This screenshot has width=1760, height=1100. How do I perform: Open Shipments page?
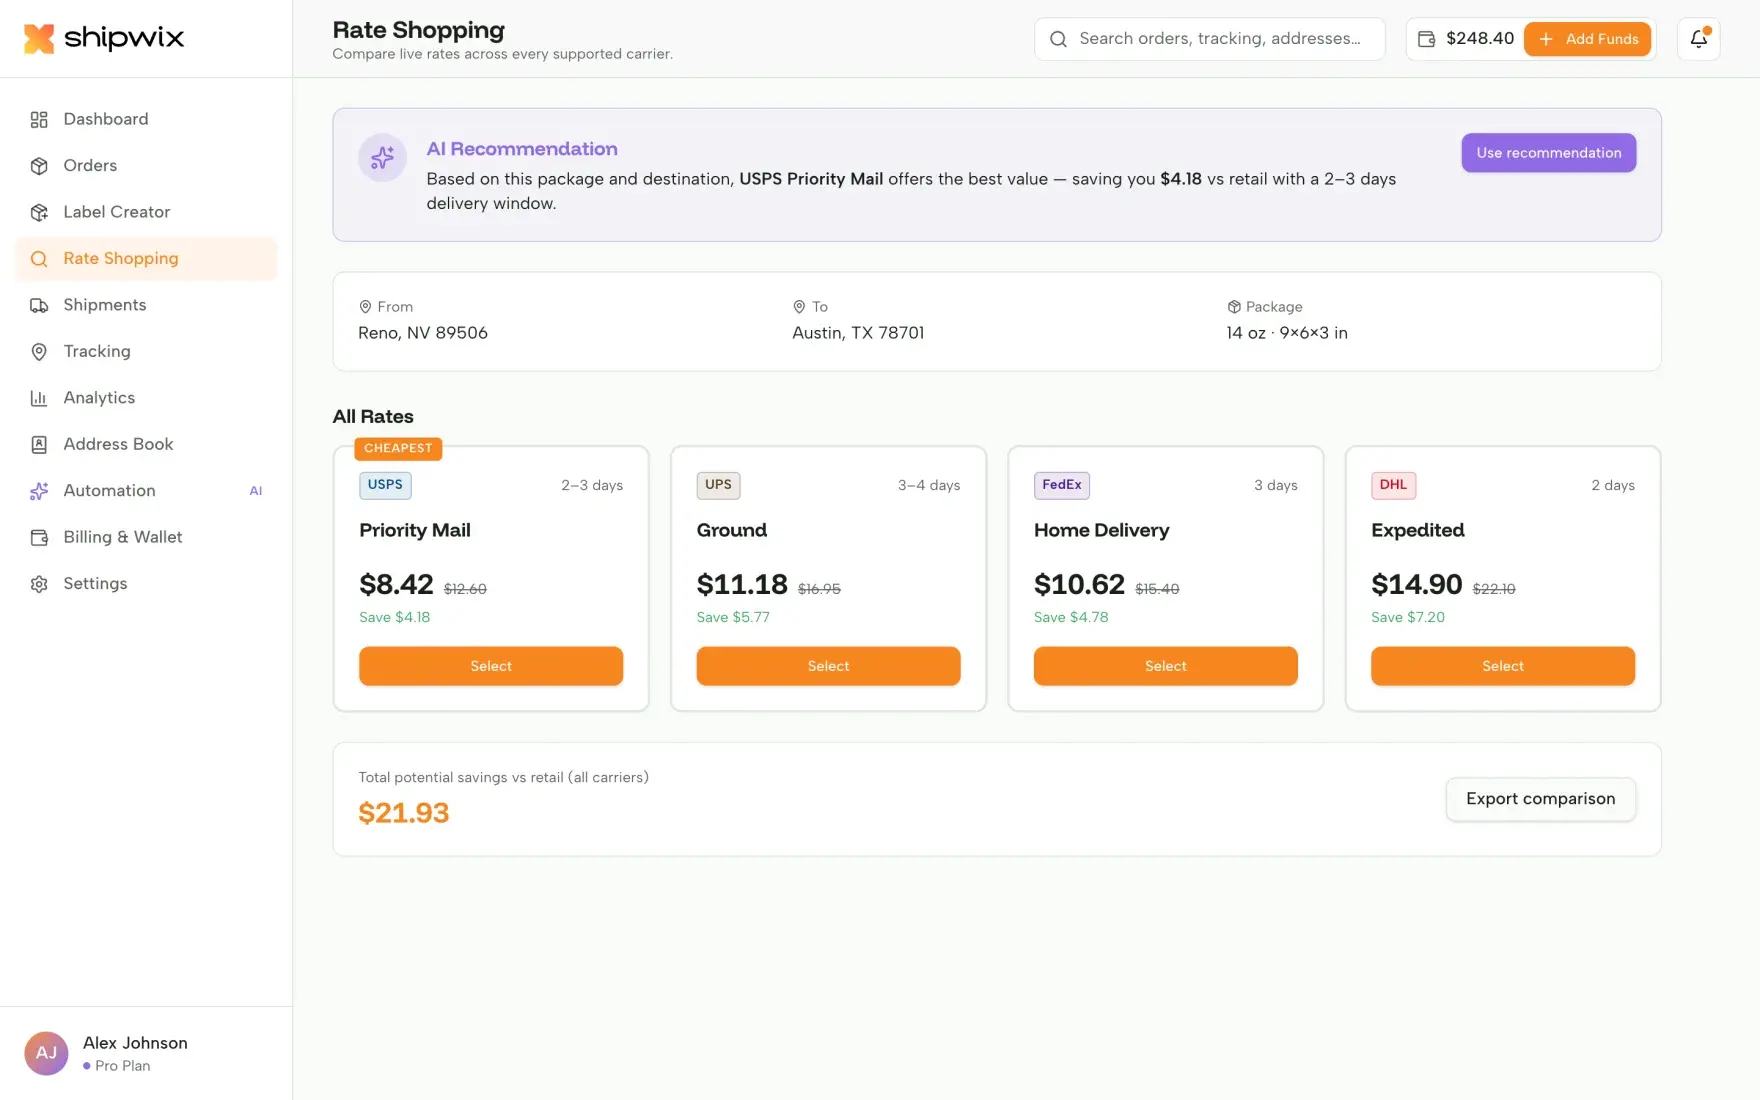pyautogui.click(x=146, y=305)
